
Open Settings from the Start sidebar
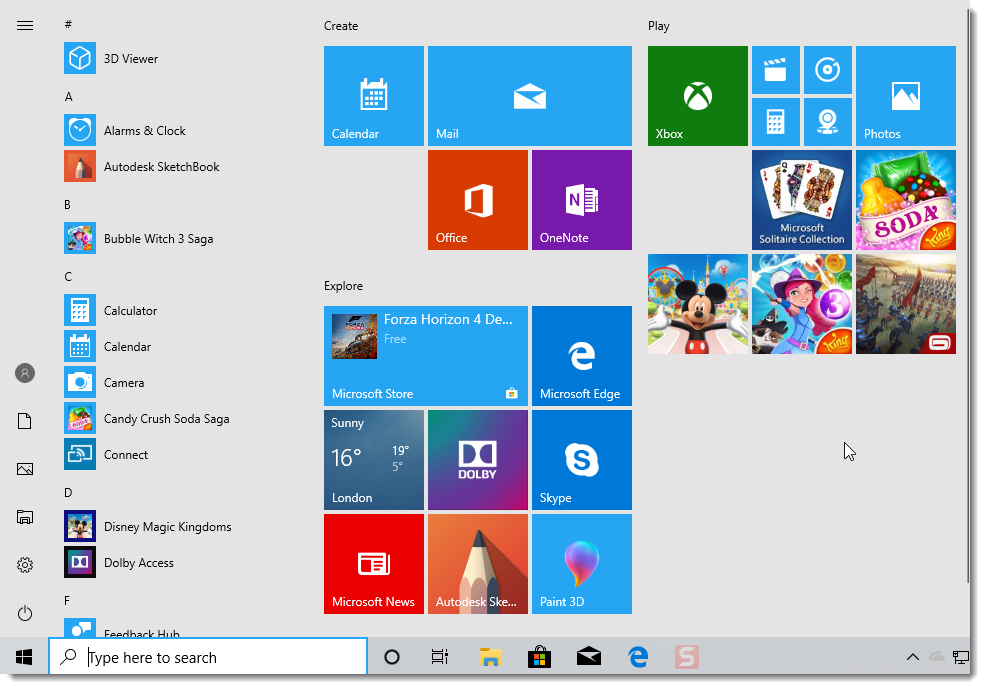(x=24, y=565)
